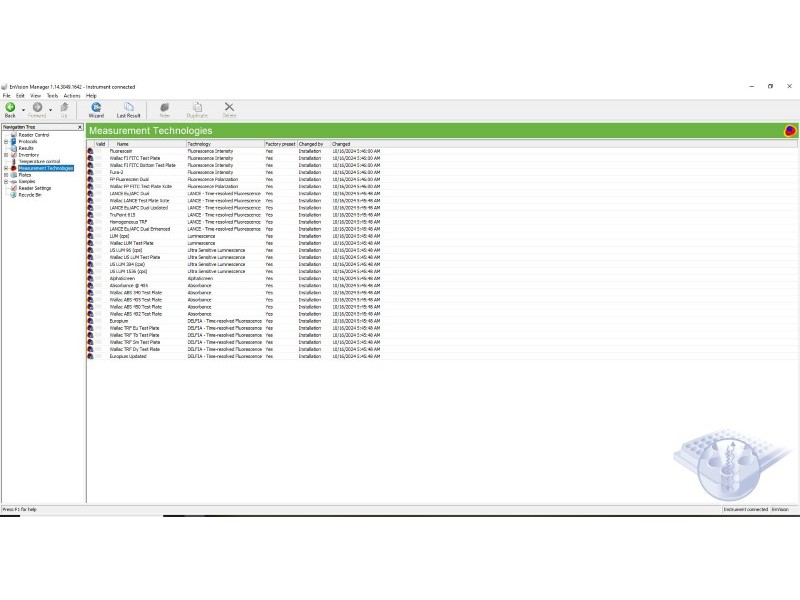Click the Duplicate toolbar icon
This screenshot has width=800, height=600.
click(197, 107)
